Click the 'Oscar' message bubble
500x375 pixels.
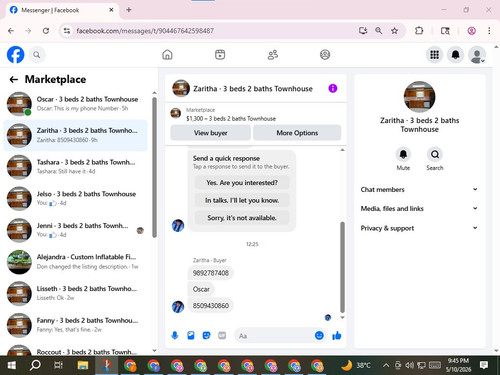coord(201,289)
